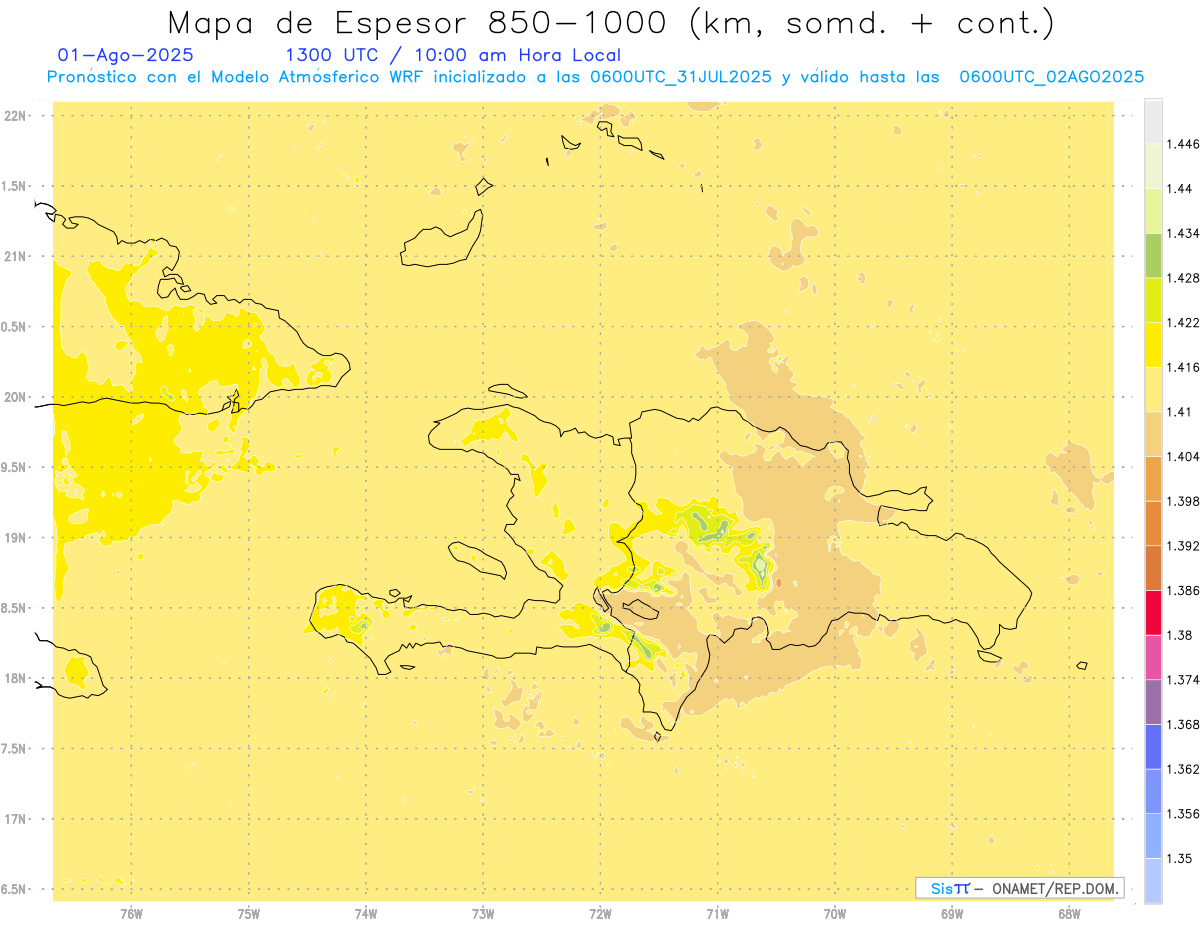Click the "Sis - ONAMET/REP.DOM." credit box

coord(1020,888)
